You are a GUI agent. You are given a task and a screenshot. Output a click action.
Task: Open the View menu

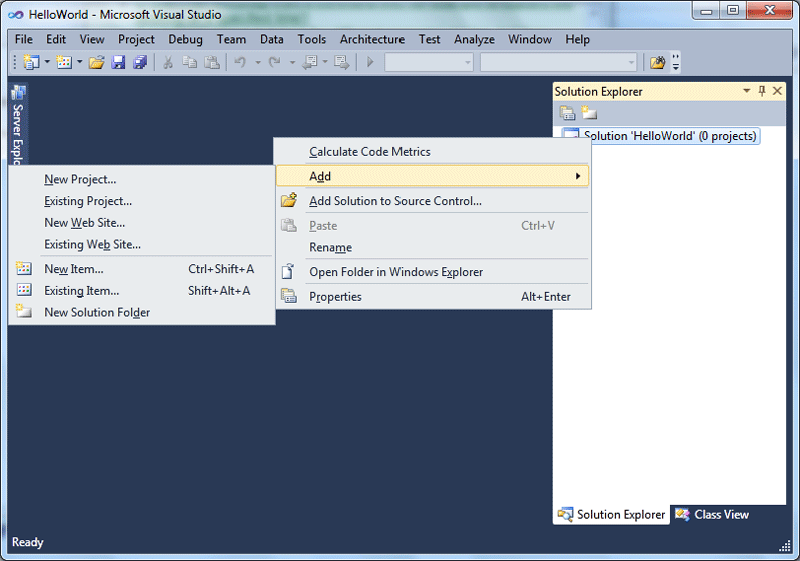point(92,39)
